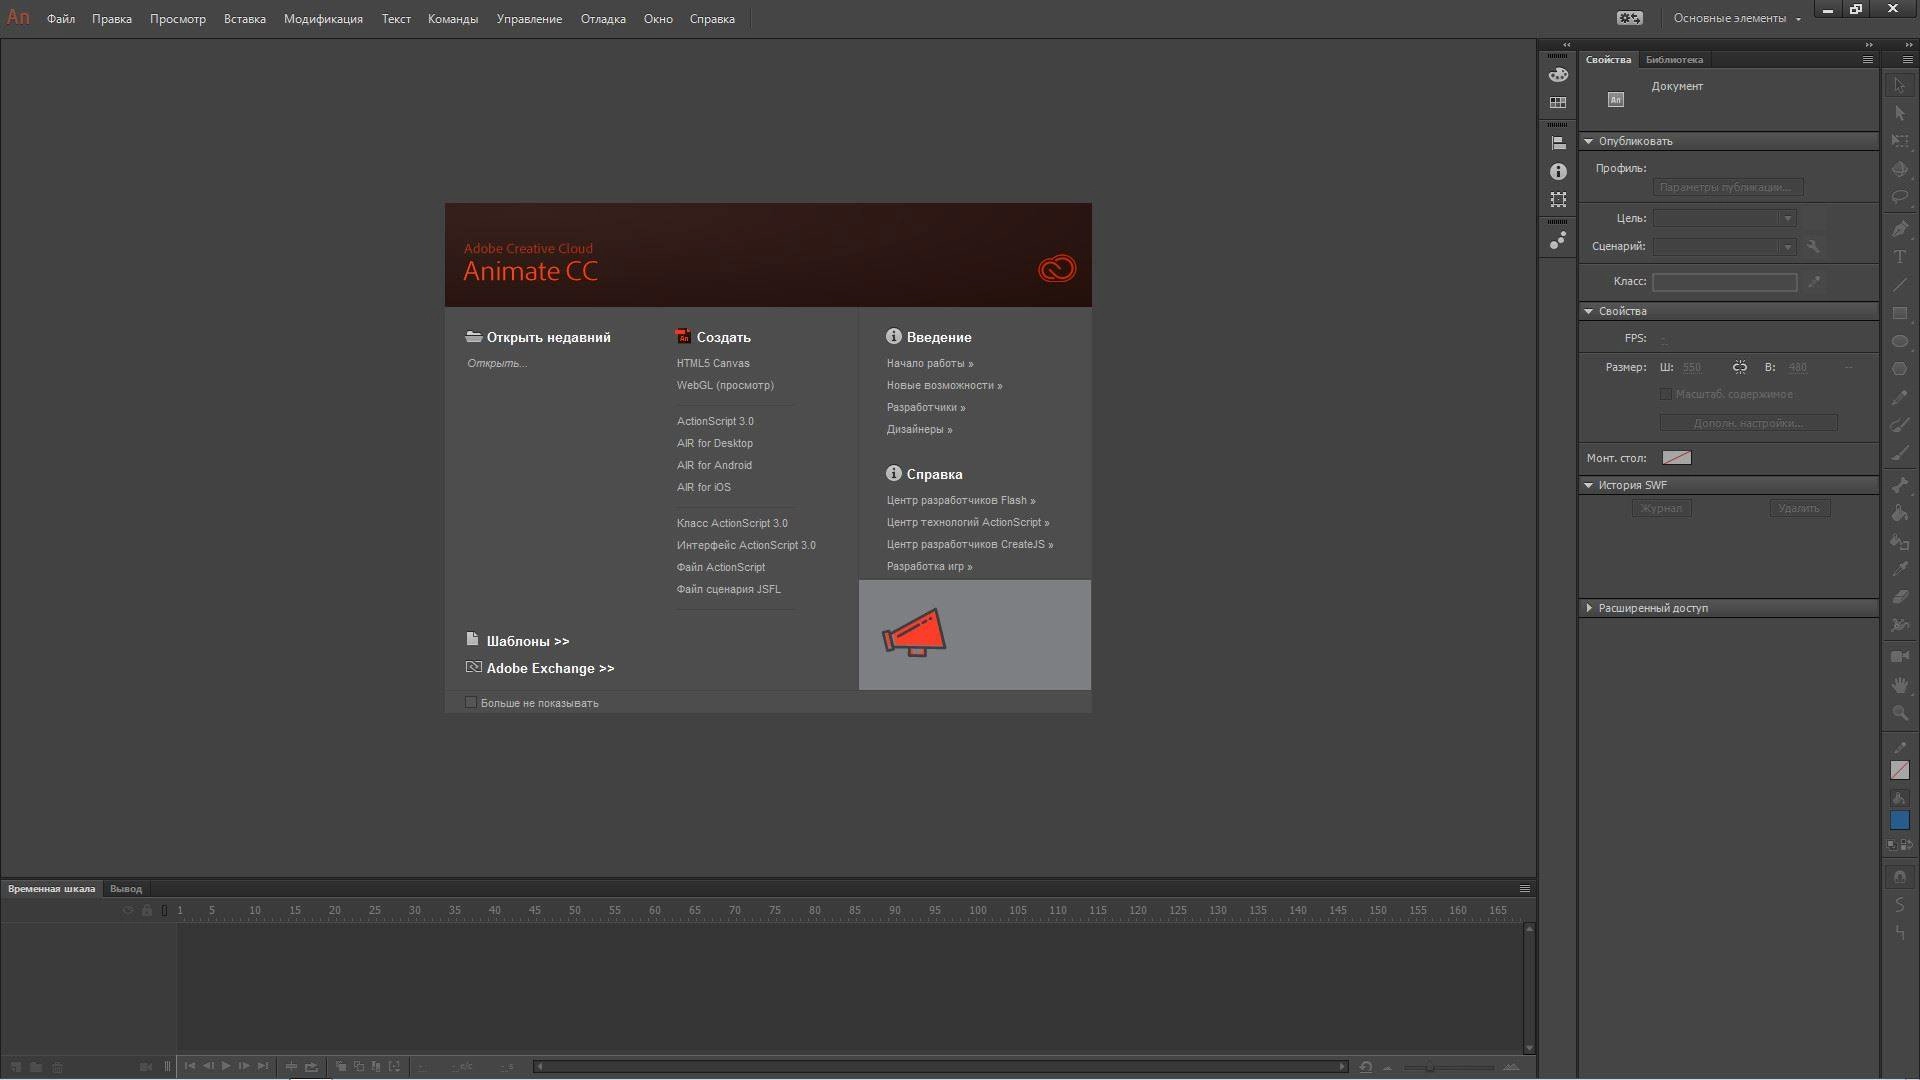Select the Pencil tool

coord(1900,397)
